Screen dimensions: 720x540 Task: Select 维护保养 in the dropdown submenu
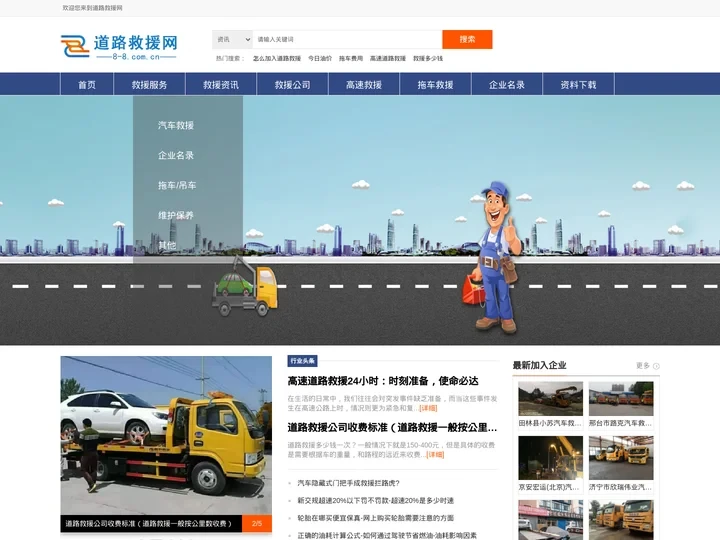(176, 215)
